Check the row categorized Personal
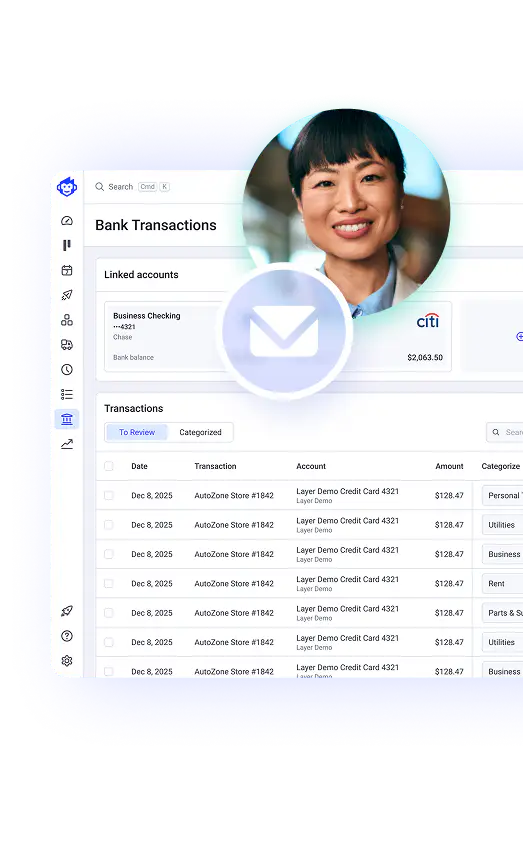 click(x=109, y=495)
